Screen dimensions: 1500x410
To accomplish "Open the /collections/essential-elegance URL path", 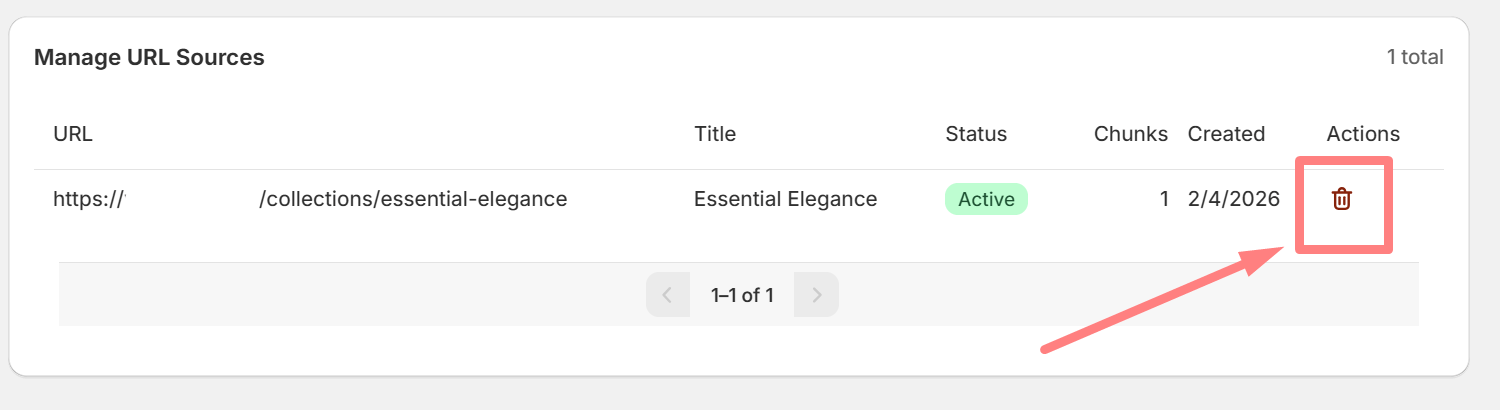I will tap(413, 199).
